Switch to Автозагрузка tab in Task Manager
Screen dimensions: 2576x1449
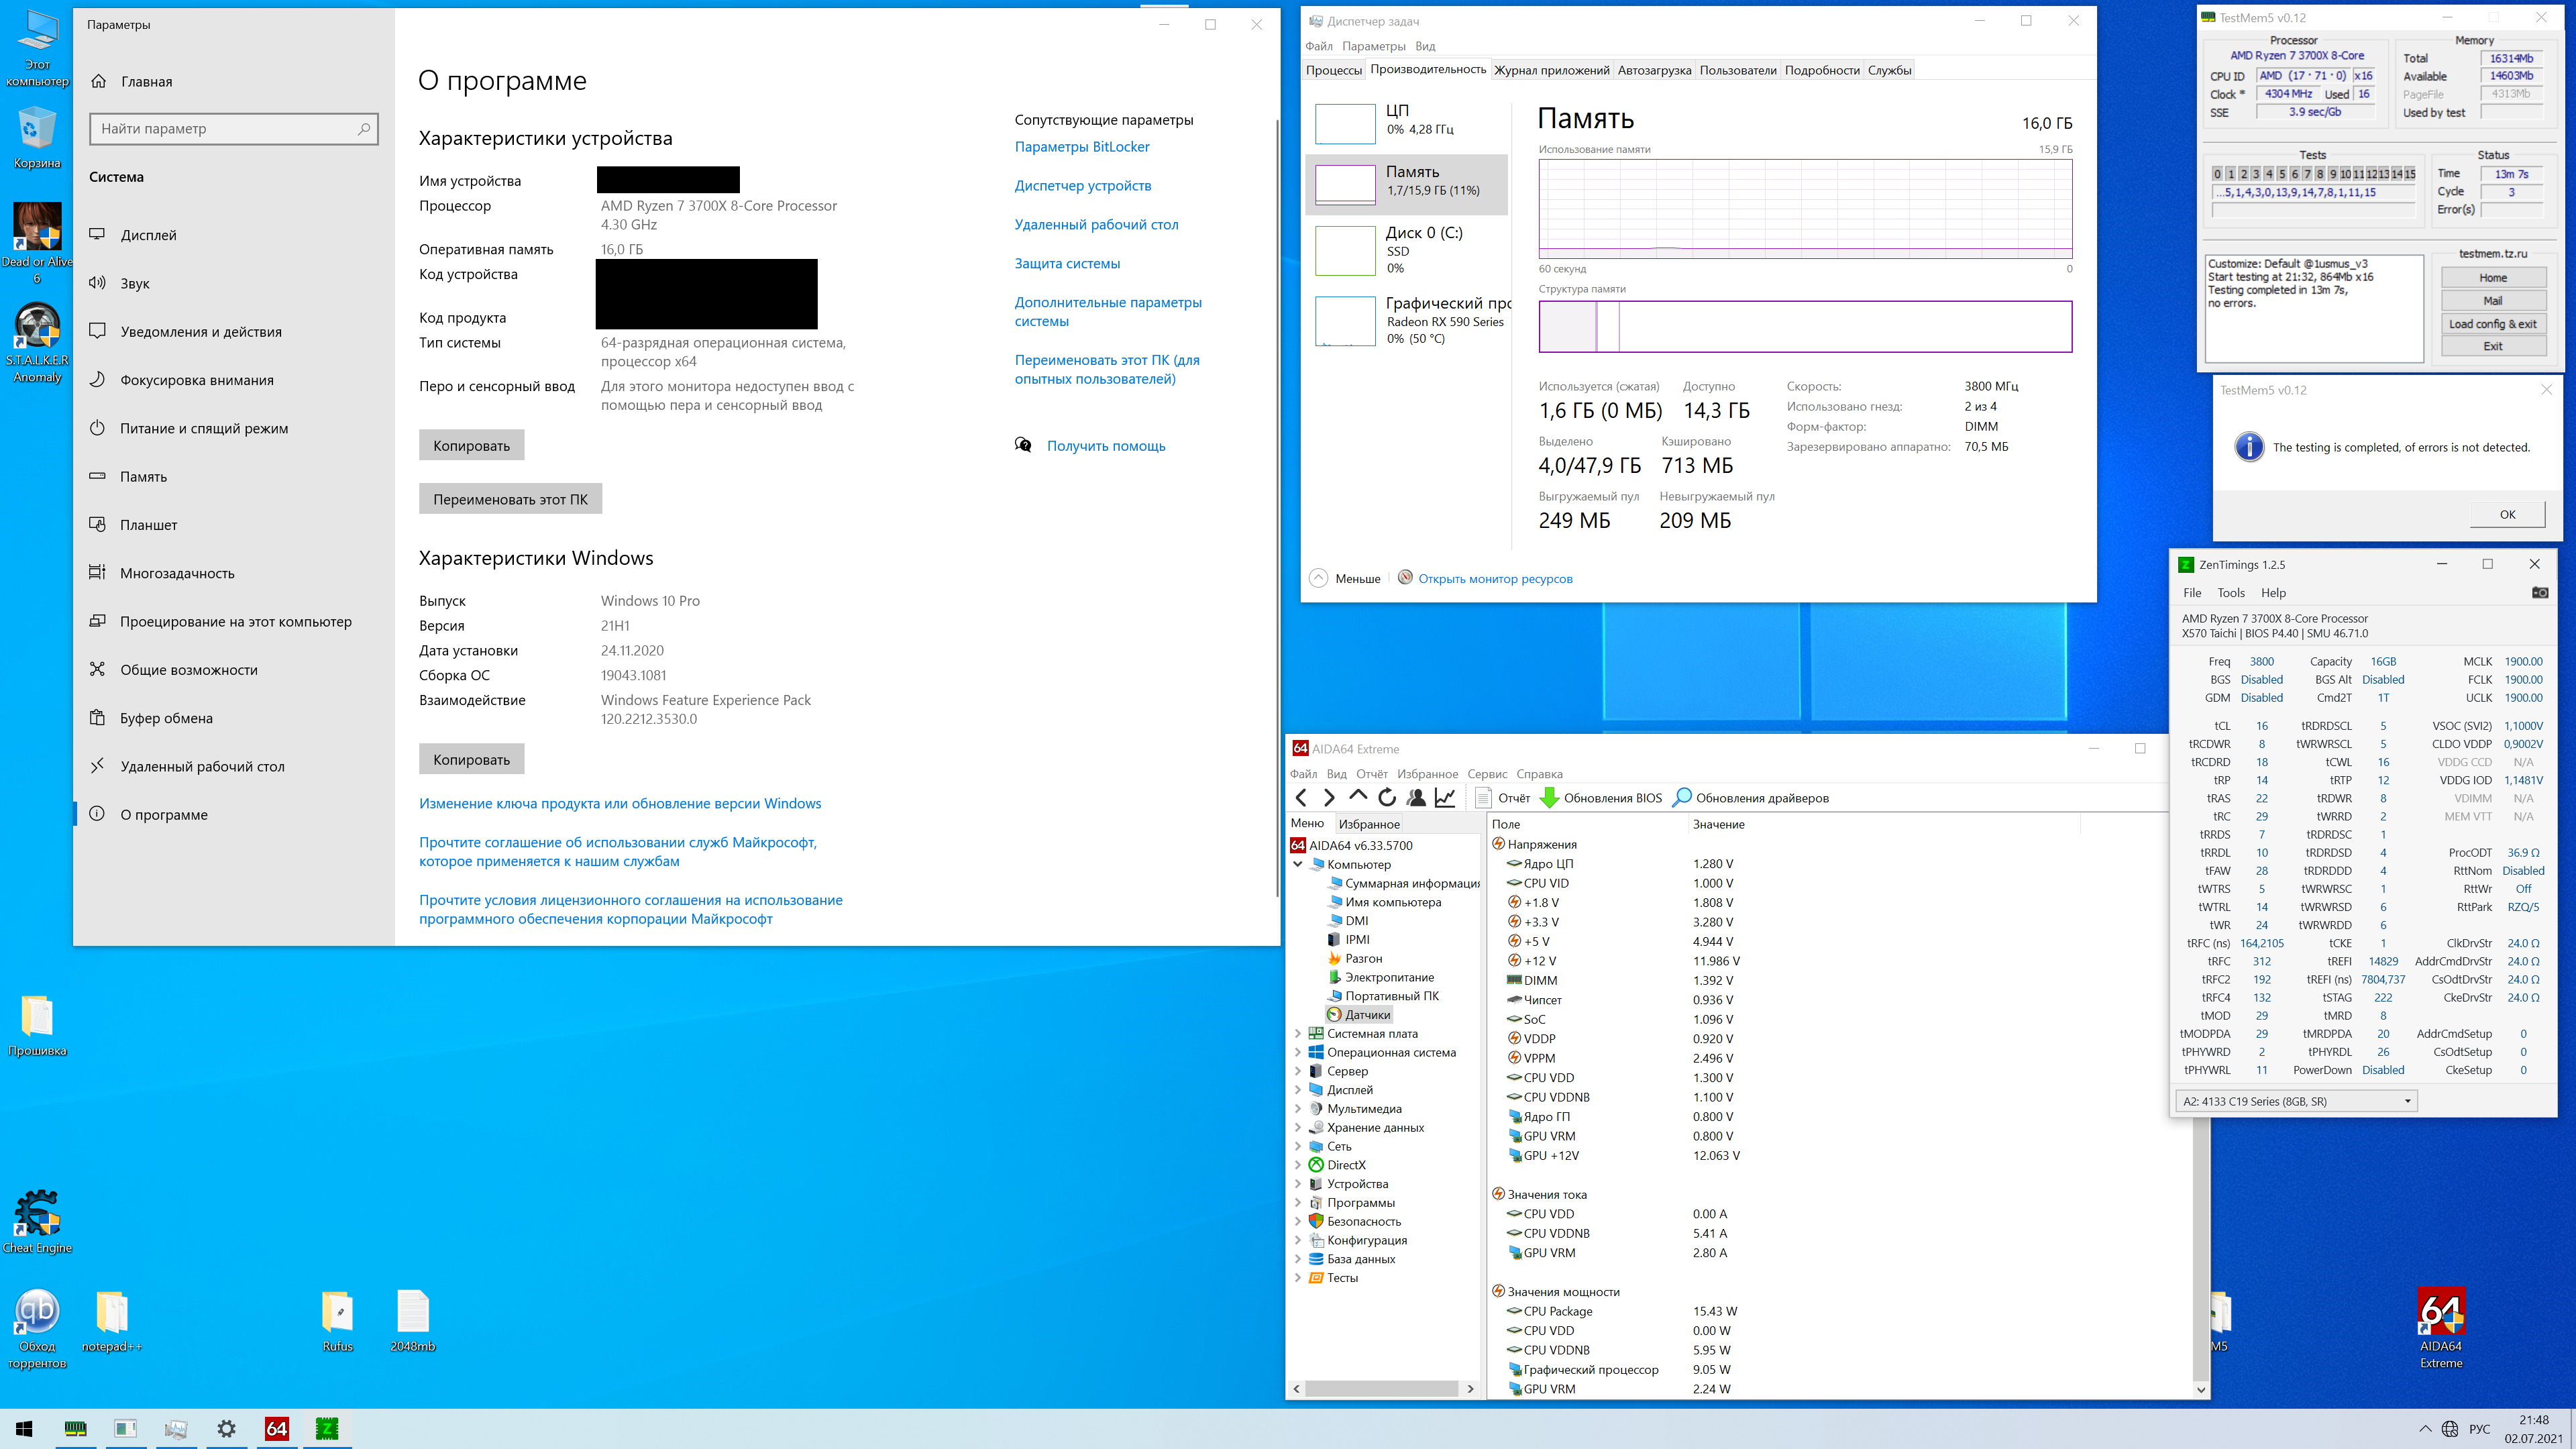(x=1654, y=70)
